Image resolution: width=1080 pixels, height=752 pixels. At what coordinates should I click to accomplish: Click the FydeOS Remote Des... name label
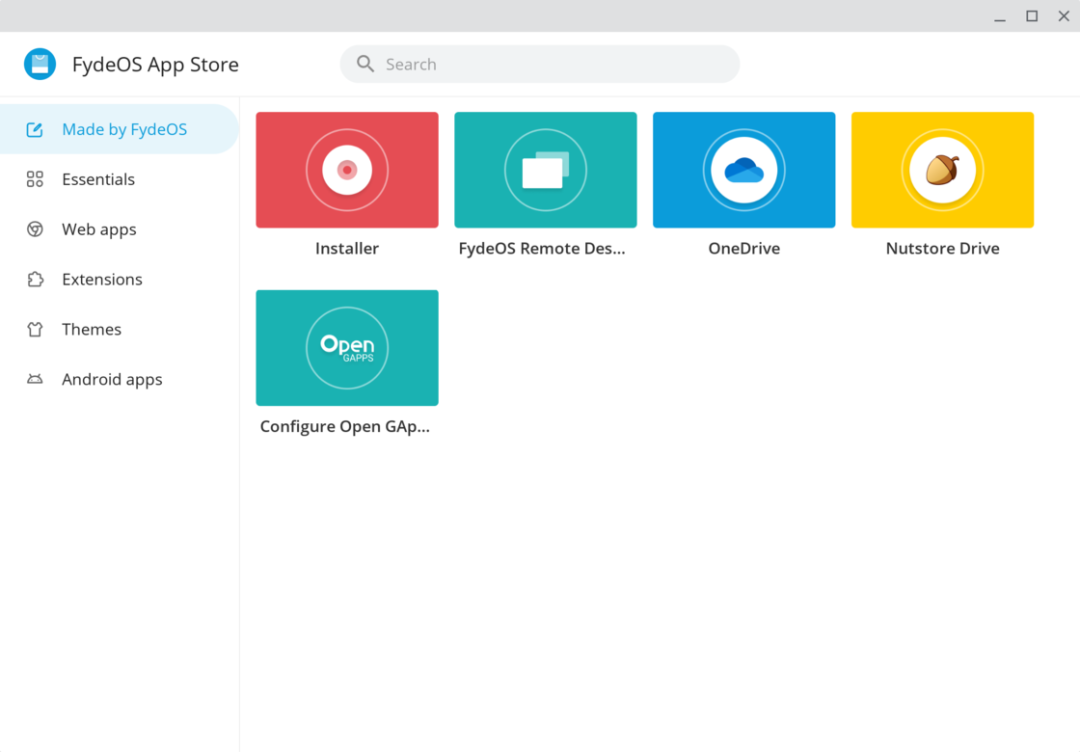coord(542,249)
